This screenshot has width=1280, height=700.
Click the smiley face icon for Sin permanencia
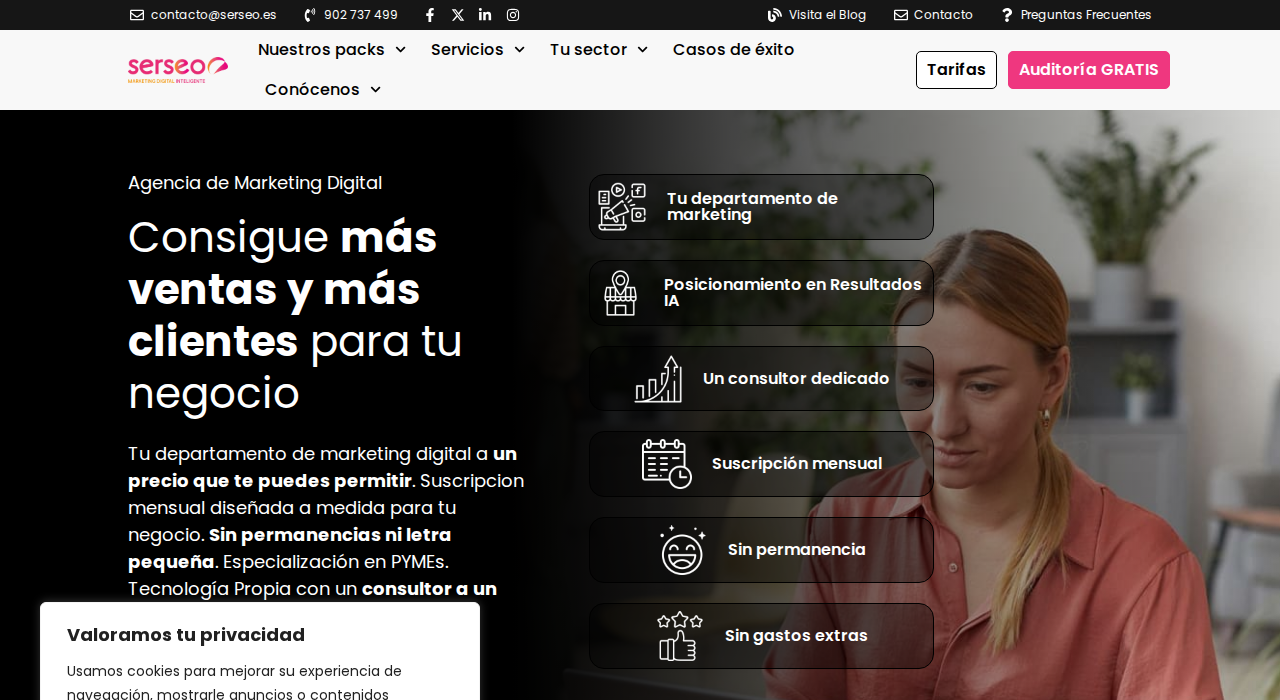coord(683,550)
